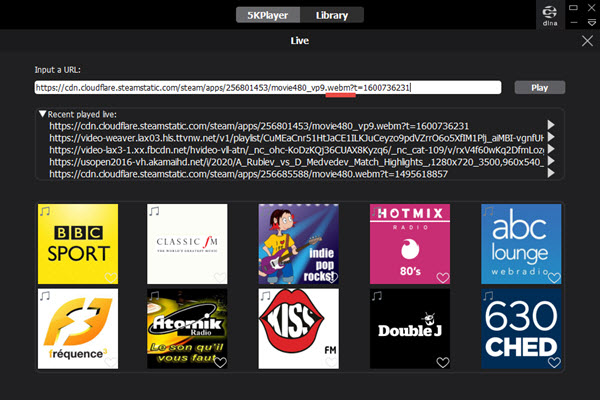600x400 pixels.
Task: Open the dropdown menu icon below the close button
Action: [592, 23]
